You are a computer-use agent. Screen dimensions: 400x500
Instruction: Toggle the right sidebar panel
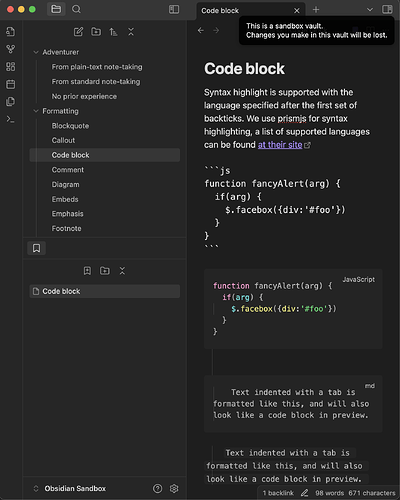(x=387, y=9)
